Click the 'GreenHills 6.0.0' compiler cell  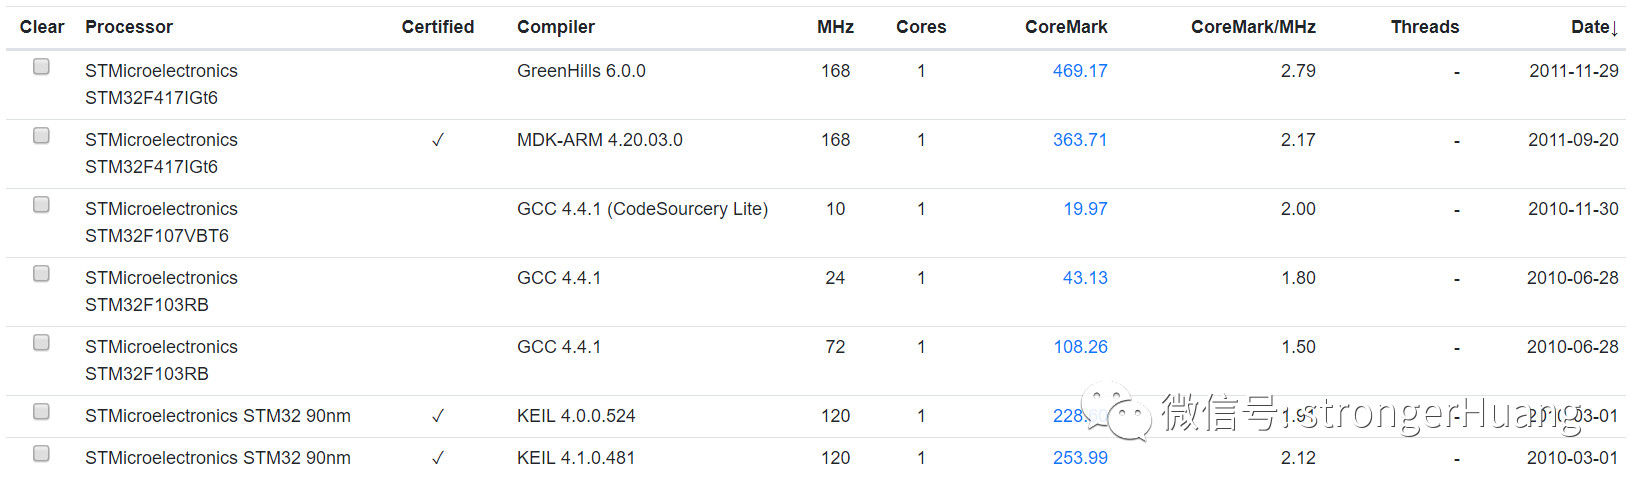pos(581,71)
